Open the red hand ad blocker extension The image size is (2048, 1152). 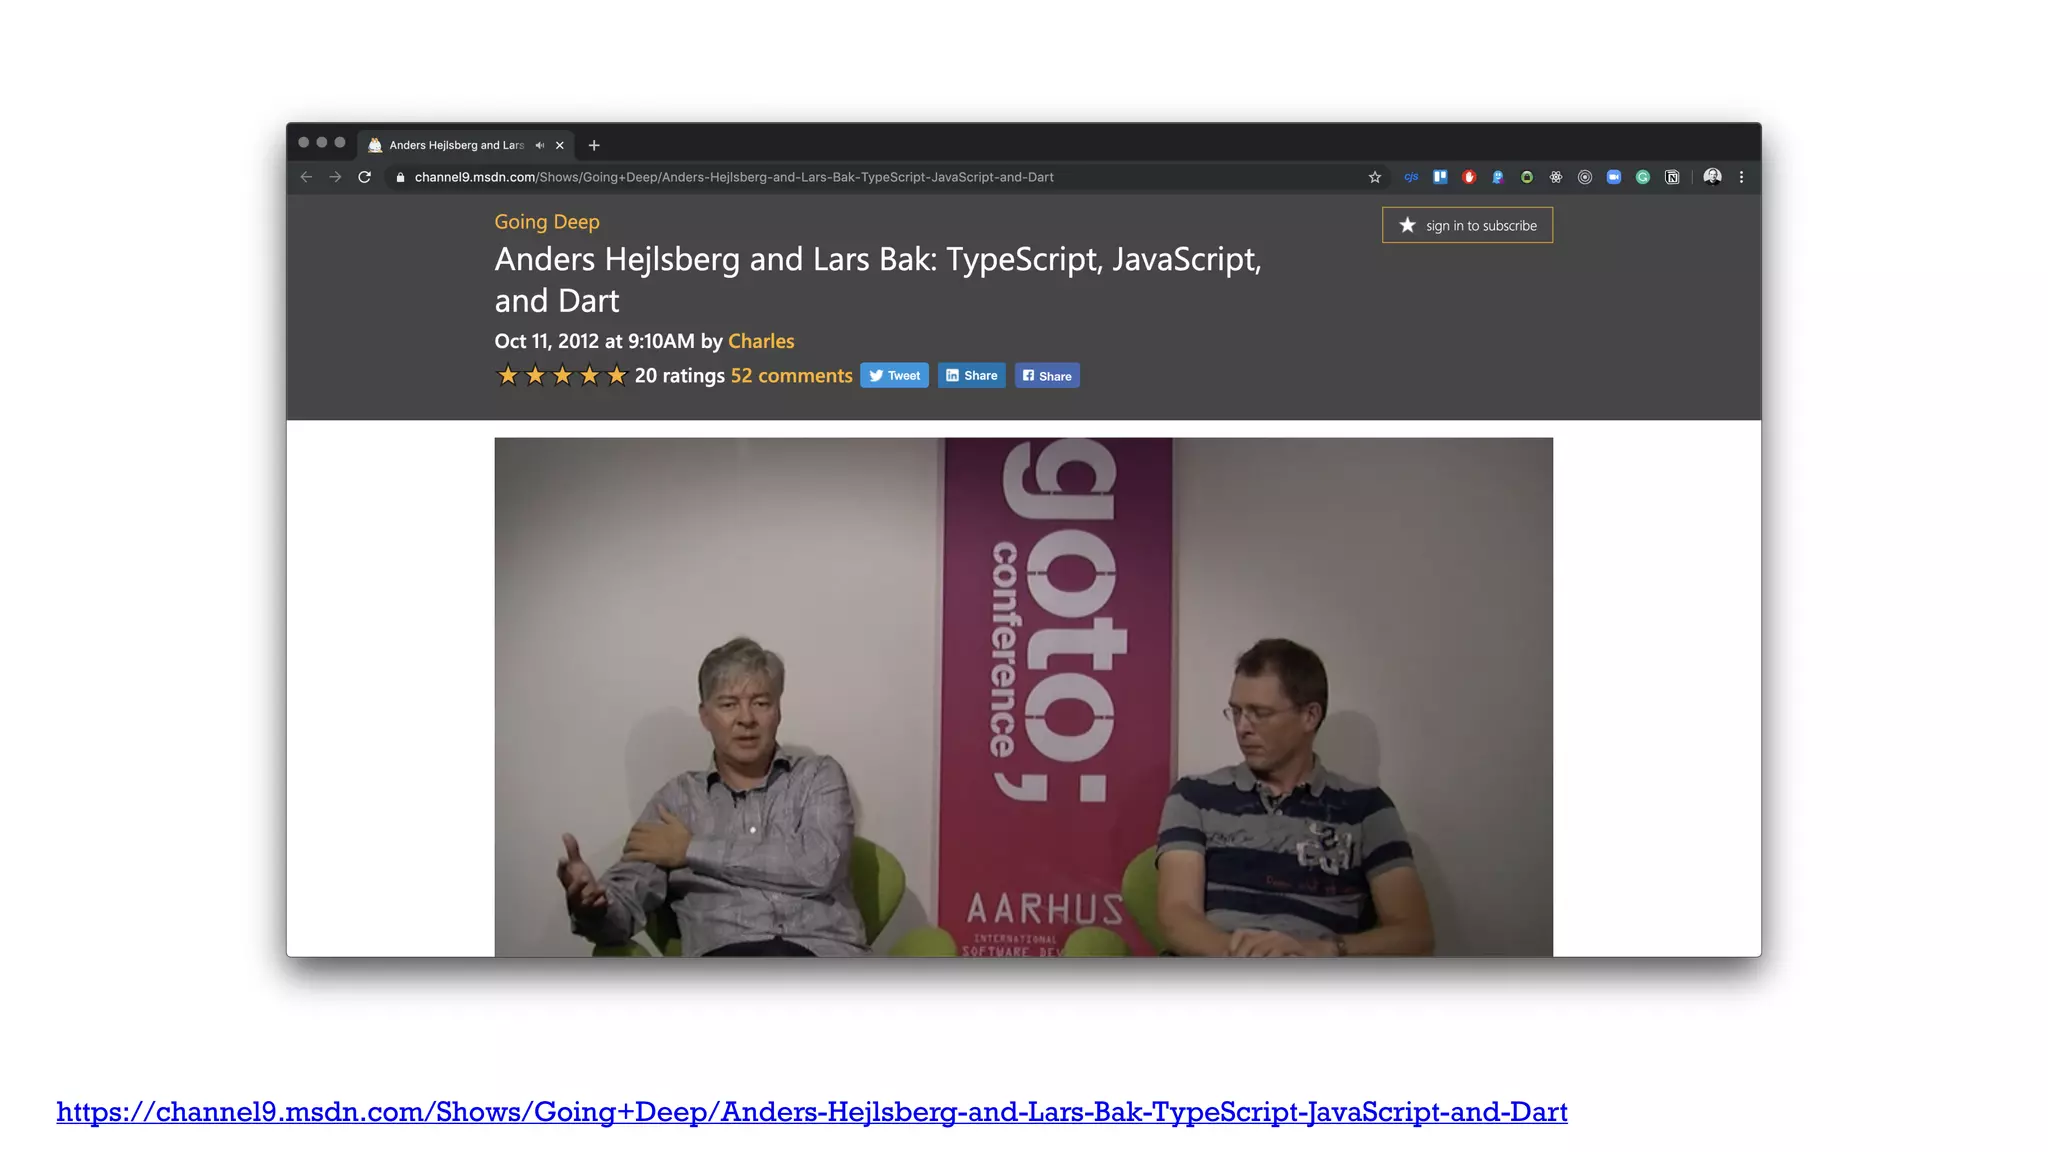coord(1469,177)
